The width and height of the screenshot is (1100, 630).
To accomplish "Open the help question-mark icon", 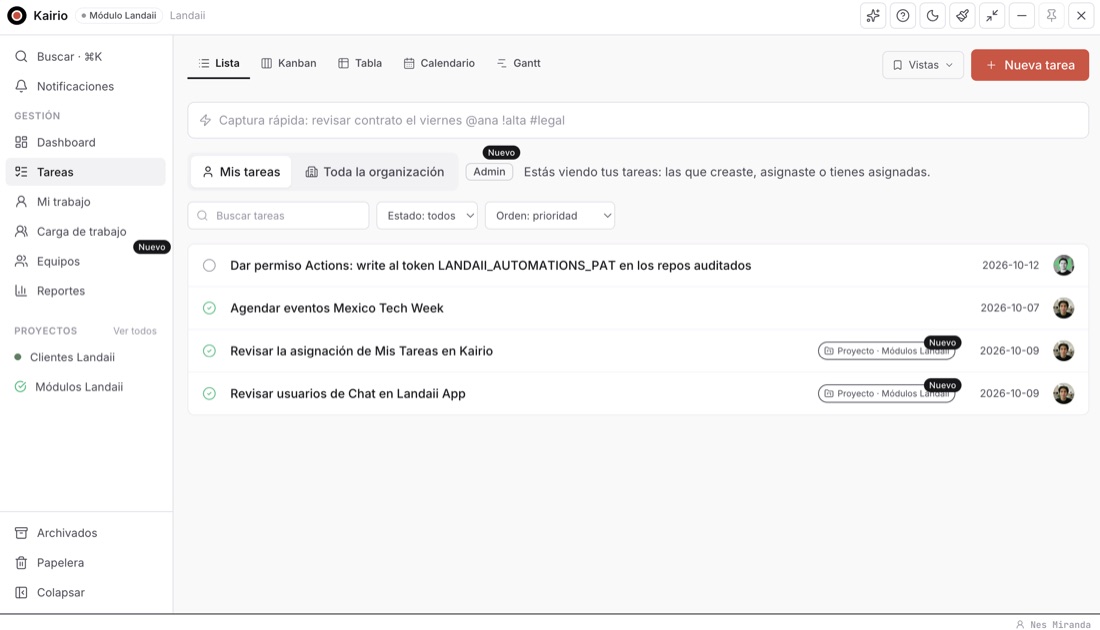I will pyautogui.click(x=903, y=15).
